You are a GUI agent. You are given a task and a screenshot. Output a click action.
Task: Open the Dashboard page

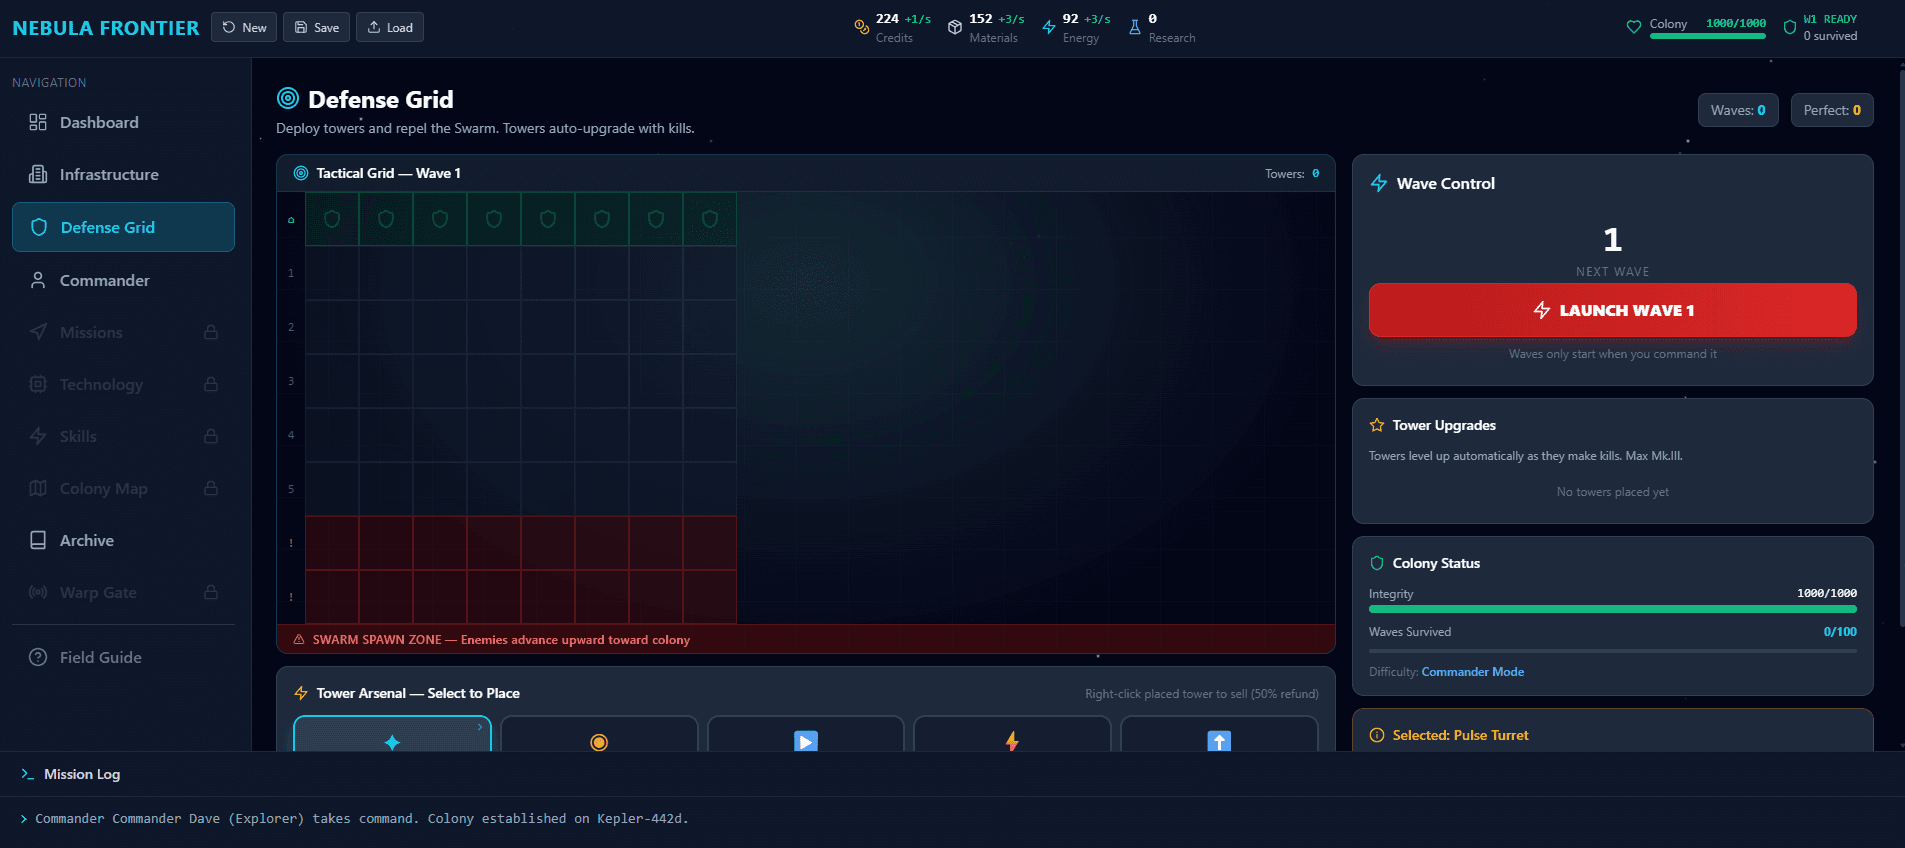coord(123,122)
